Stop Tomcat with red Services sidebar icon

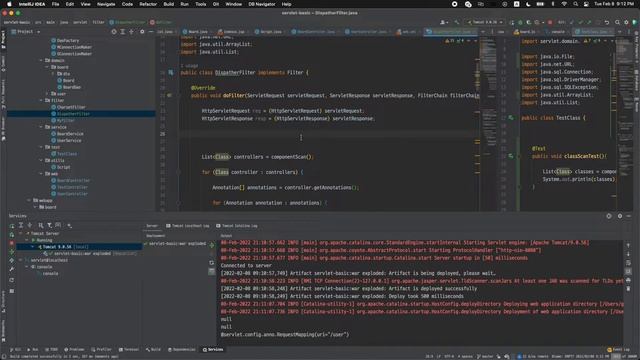coord(12,243)
